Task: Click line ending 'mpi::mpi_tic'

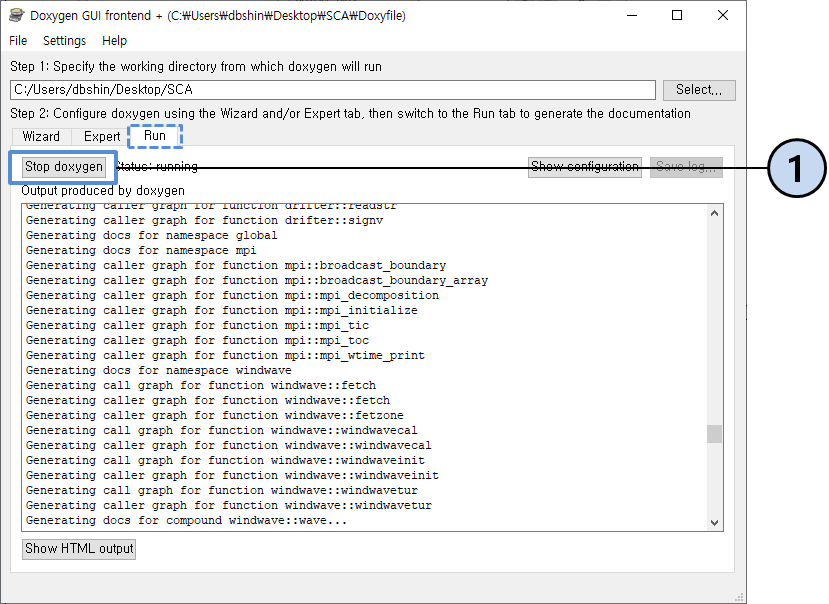Action: (x=197, y=325)
